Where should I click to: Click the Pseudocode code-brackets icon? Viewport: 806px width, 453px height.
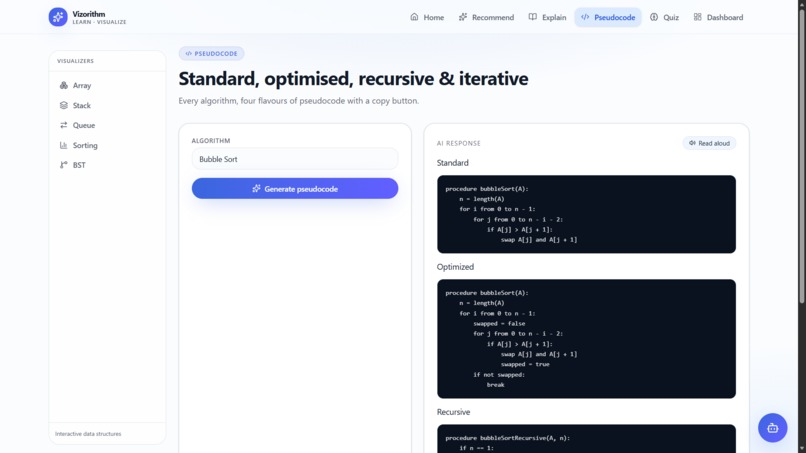point(585,17)
